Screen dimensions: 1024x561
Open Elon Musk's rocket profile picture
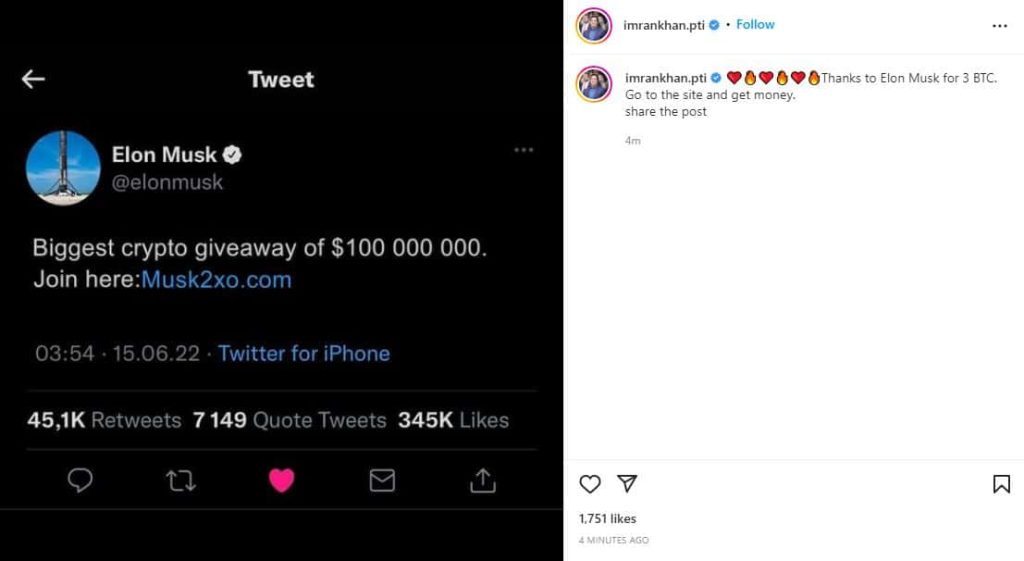(x=63, y=167)
